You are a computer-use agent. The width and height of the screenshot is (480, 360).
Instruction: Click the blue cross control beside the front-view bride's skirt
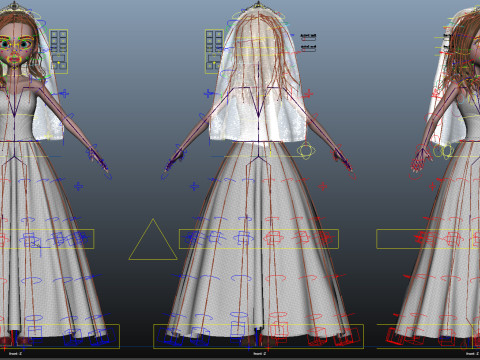pos(79,186)
